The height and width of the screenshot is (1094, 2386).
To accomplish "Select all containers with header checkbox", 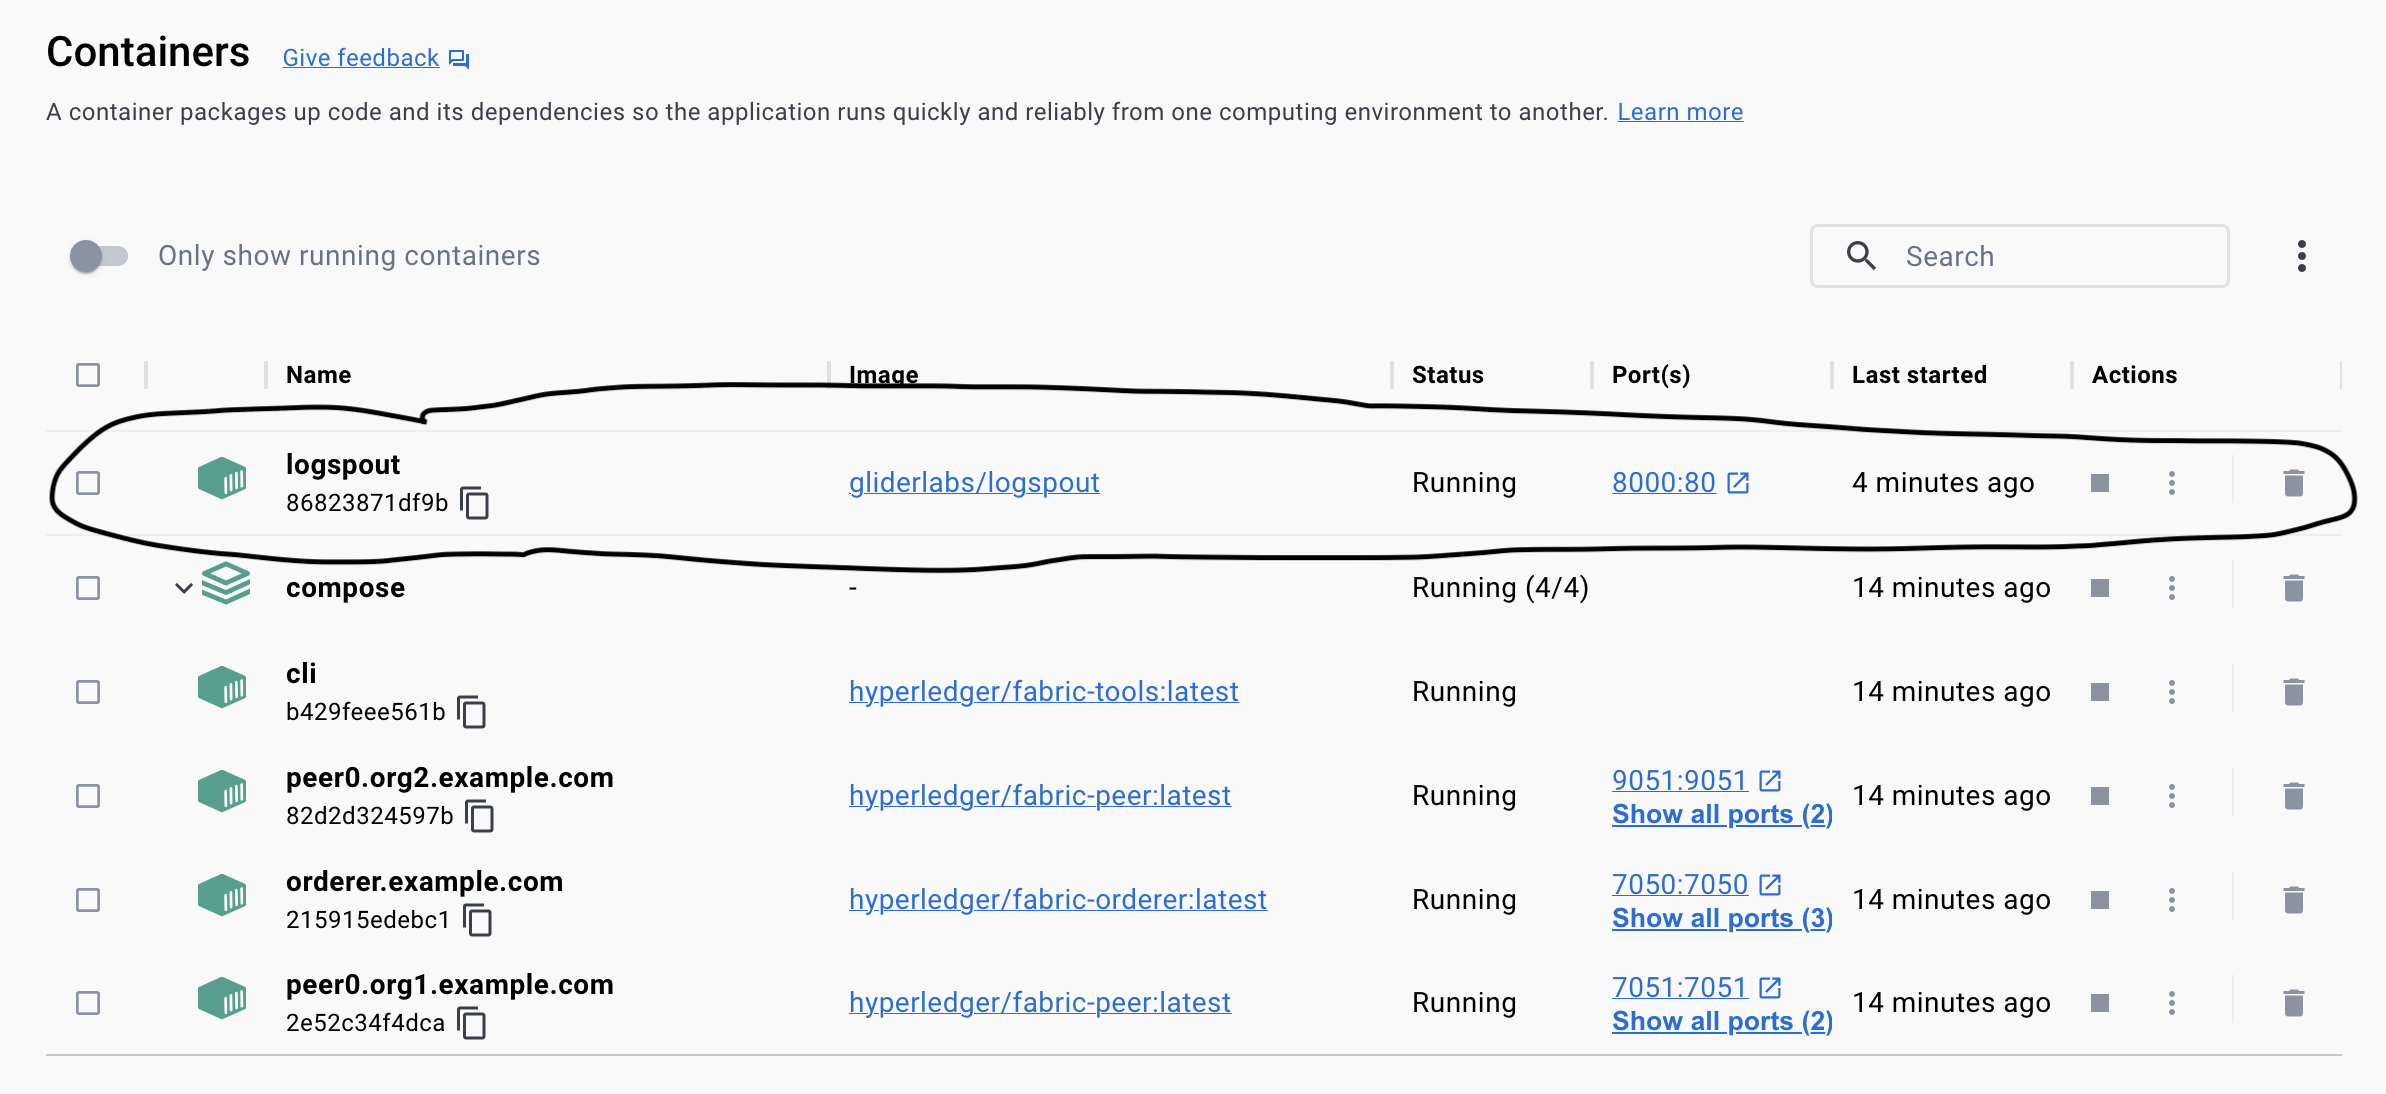I will tap(88, 375).
